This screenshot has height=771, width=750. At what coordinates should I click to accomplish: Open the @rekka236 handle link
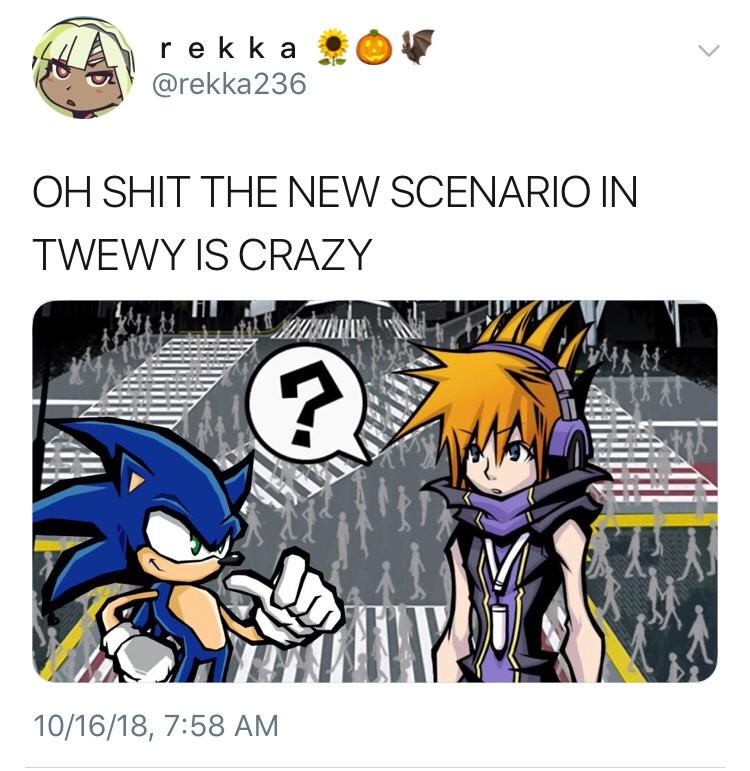click(229, 84)
